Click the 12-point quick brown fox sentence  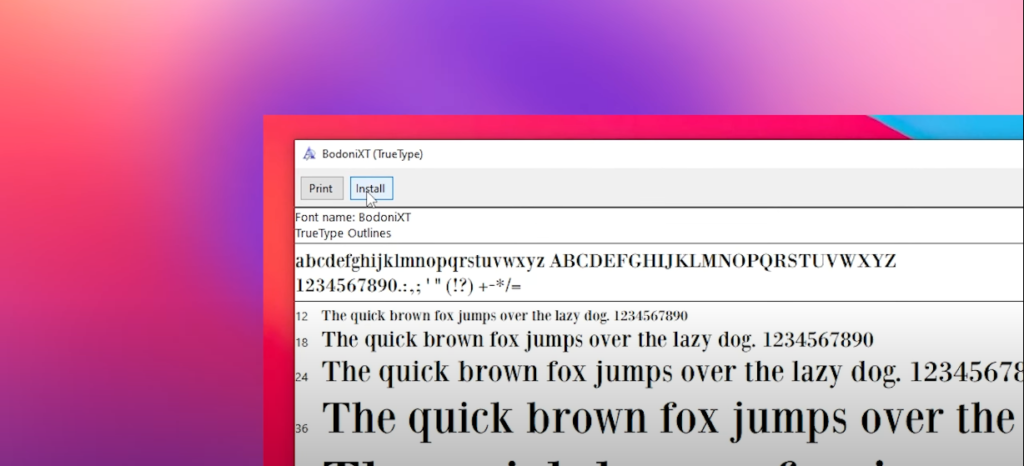pos(504,315)
